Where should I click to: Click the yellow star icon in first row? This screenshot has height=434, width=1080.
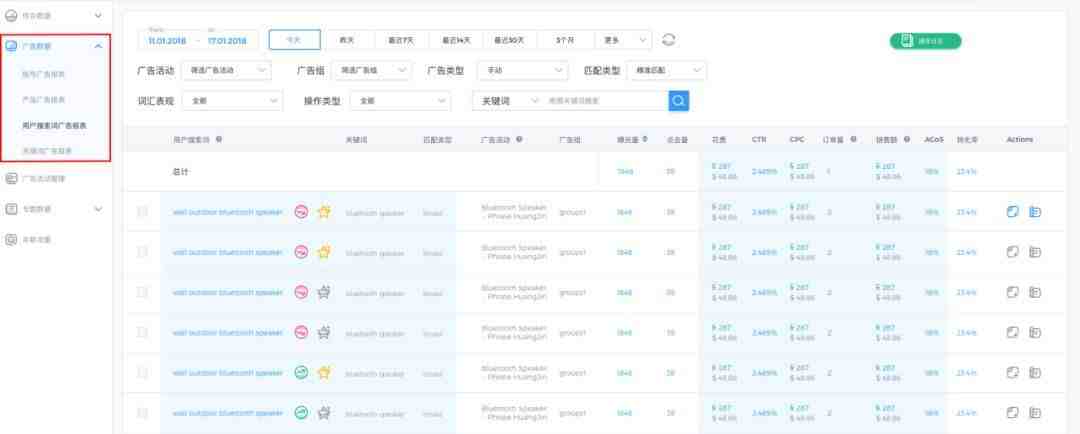323,212
